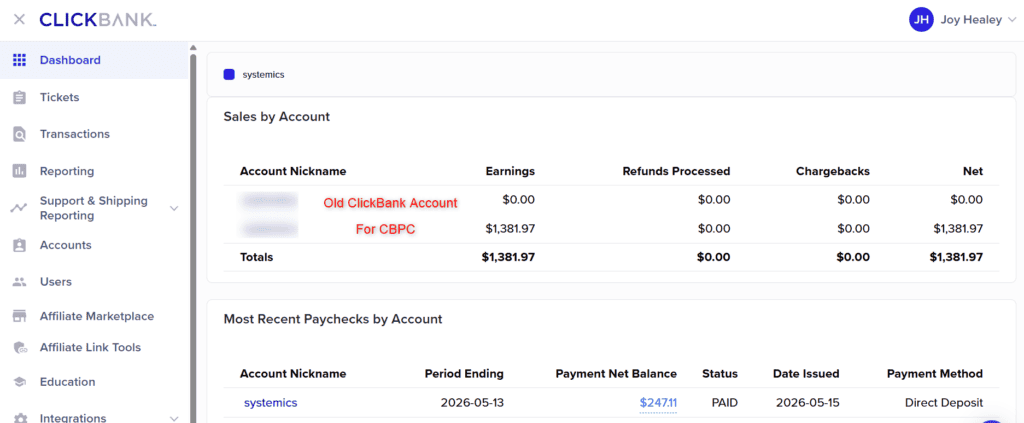Click the blurred nickname in the $0.00 row
This screenshot has height=423, width=1024.
pos(268,200)
